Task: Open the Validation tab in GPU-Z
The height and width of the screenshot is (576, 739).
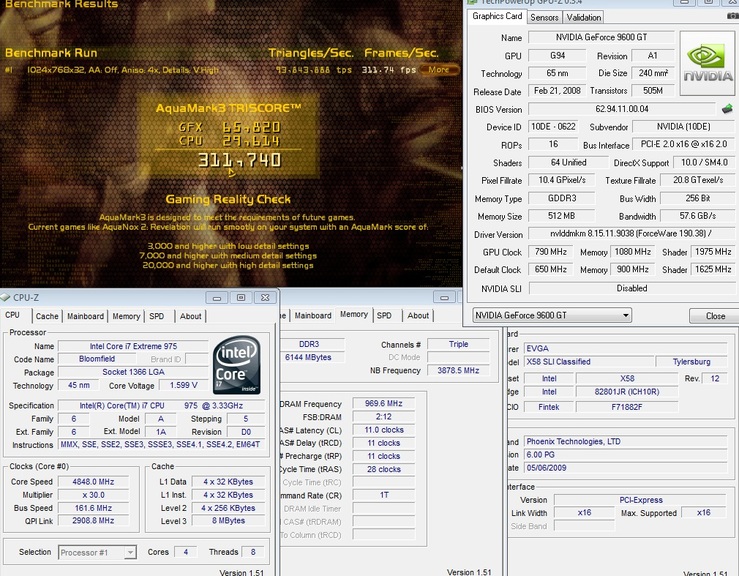Action: pyautogui.click(x=583, y=17)
